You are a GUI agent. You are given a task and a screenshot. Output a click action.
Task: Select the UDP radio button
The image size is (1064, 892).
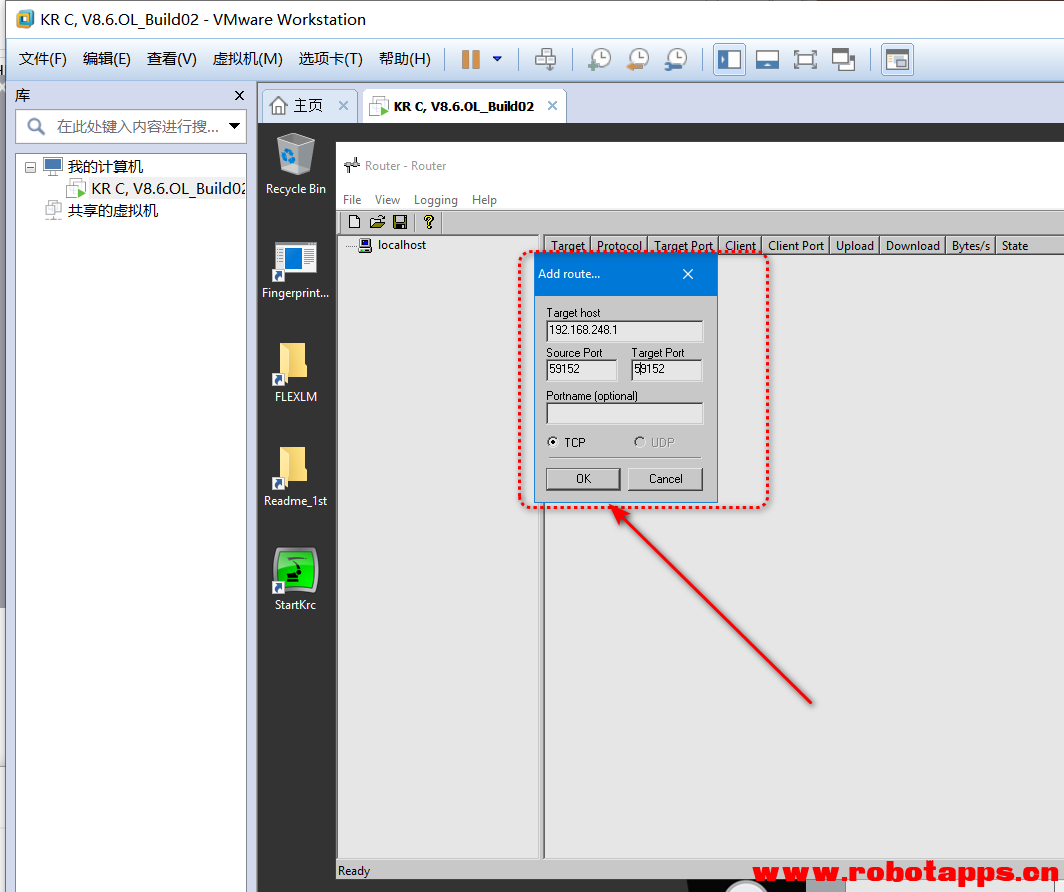pos(640,442)
